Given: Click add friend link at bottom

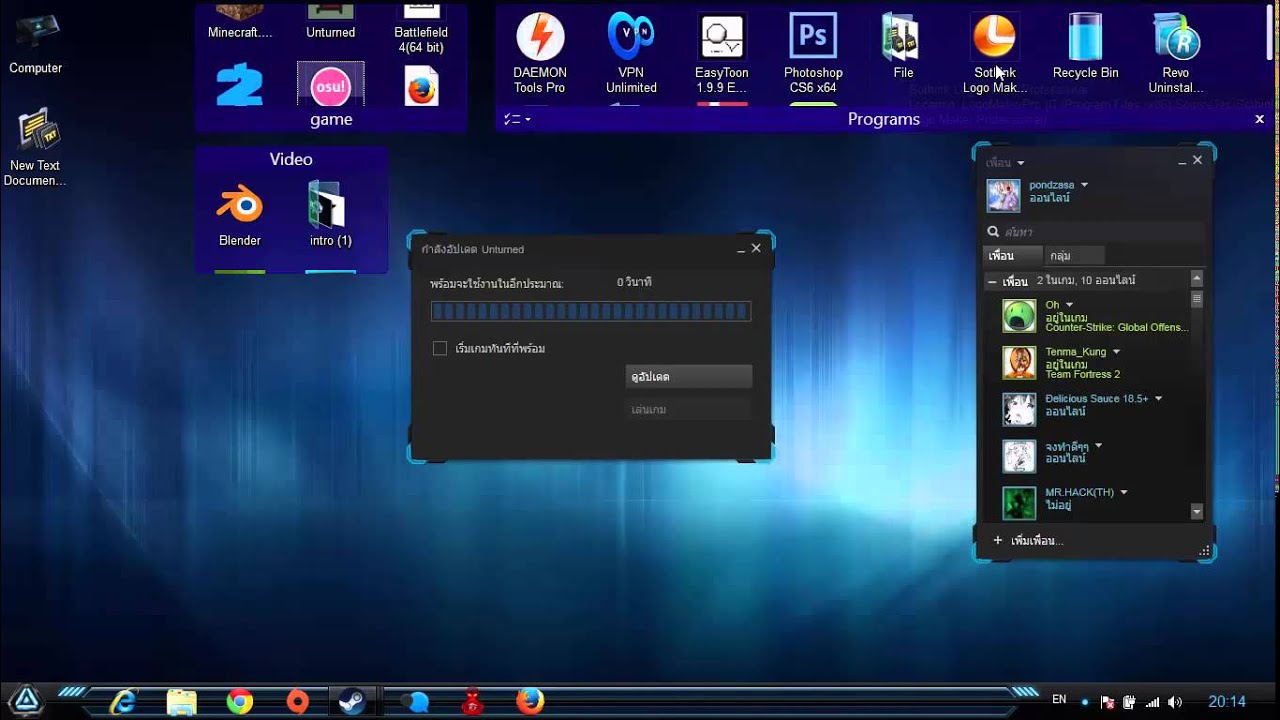Looking at the screenshot, I should tap(1028, 541).
